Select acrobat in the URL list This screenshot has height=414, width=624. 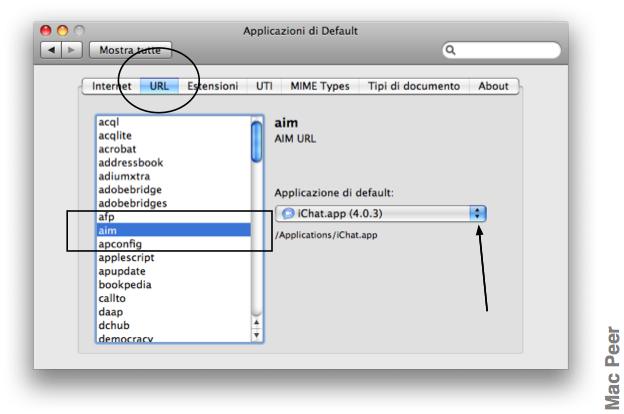point(174,149)
